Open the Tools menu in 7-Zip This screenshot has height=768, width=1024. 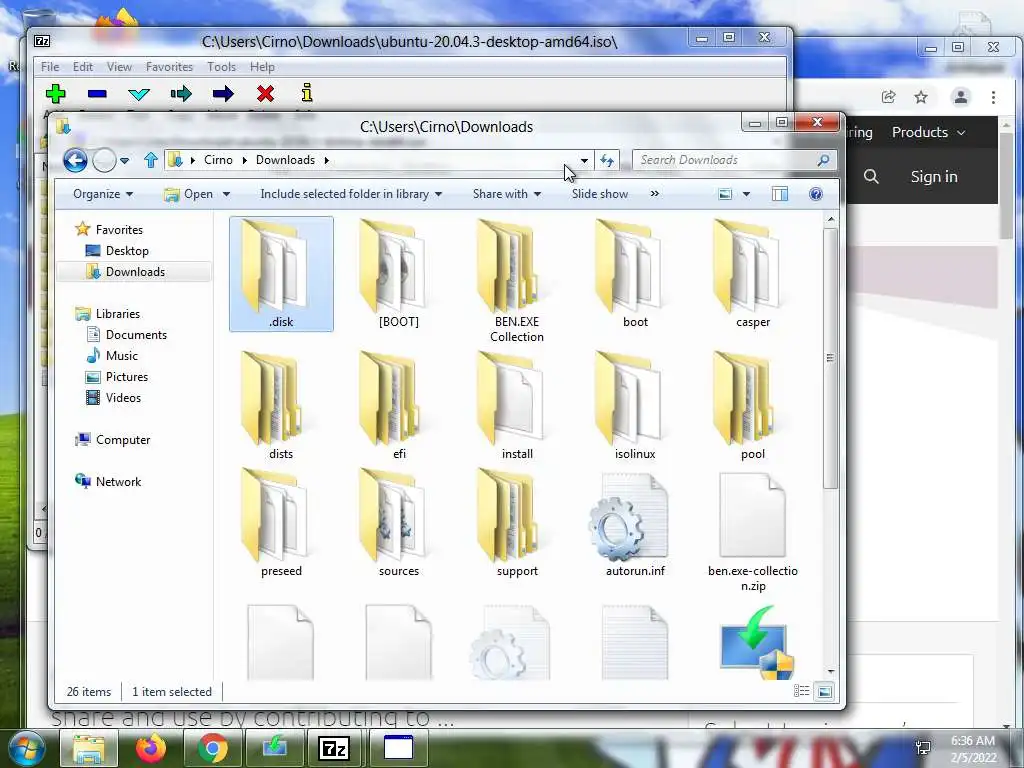[x=221, y=67]
